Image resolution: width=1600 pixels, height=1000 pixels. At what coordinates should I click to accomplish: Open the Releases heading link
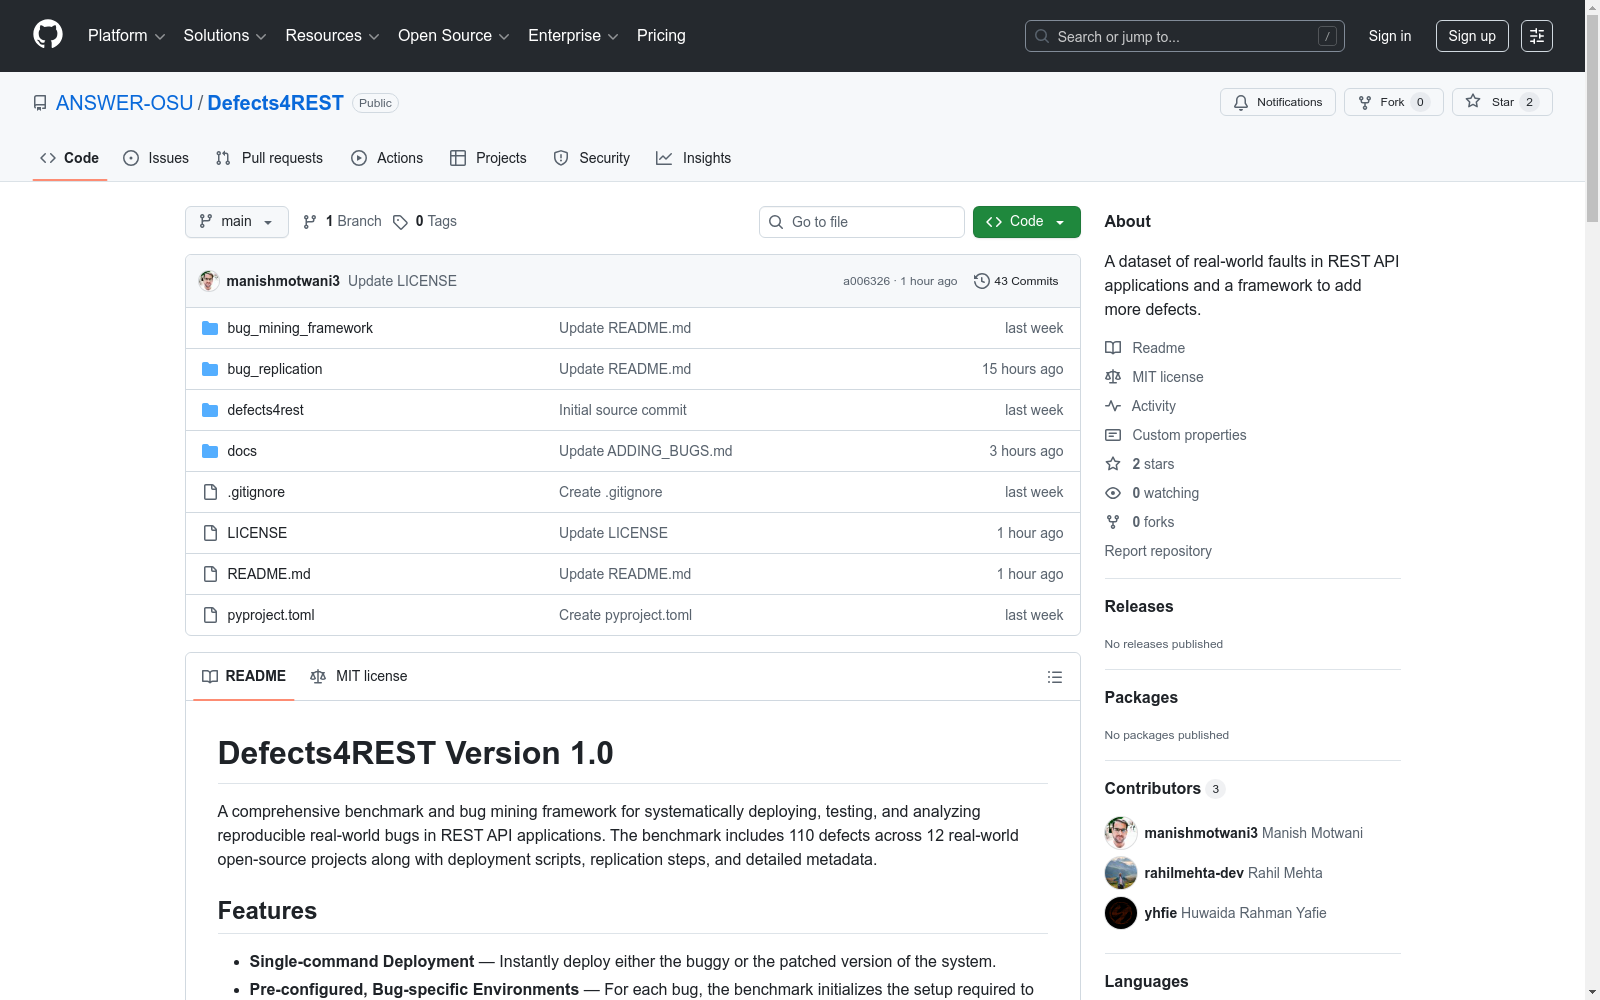tap(1139, 606)
